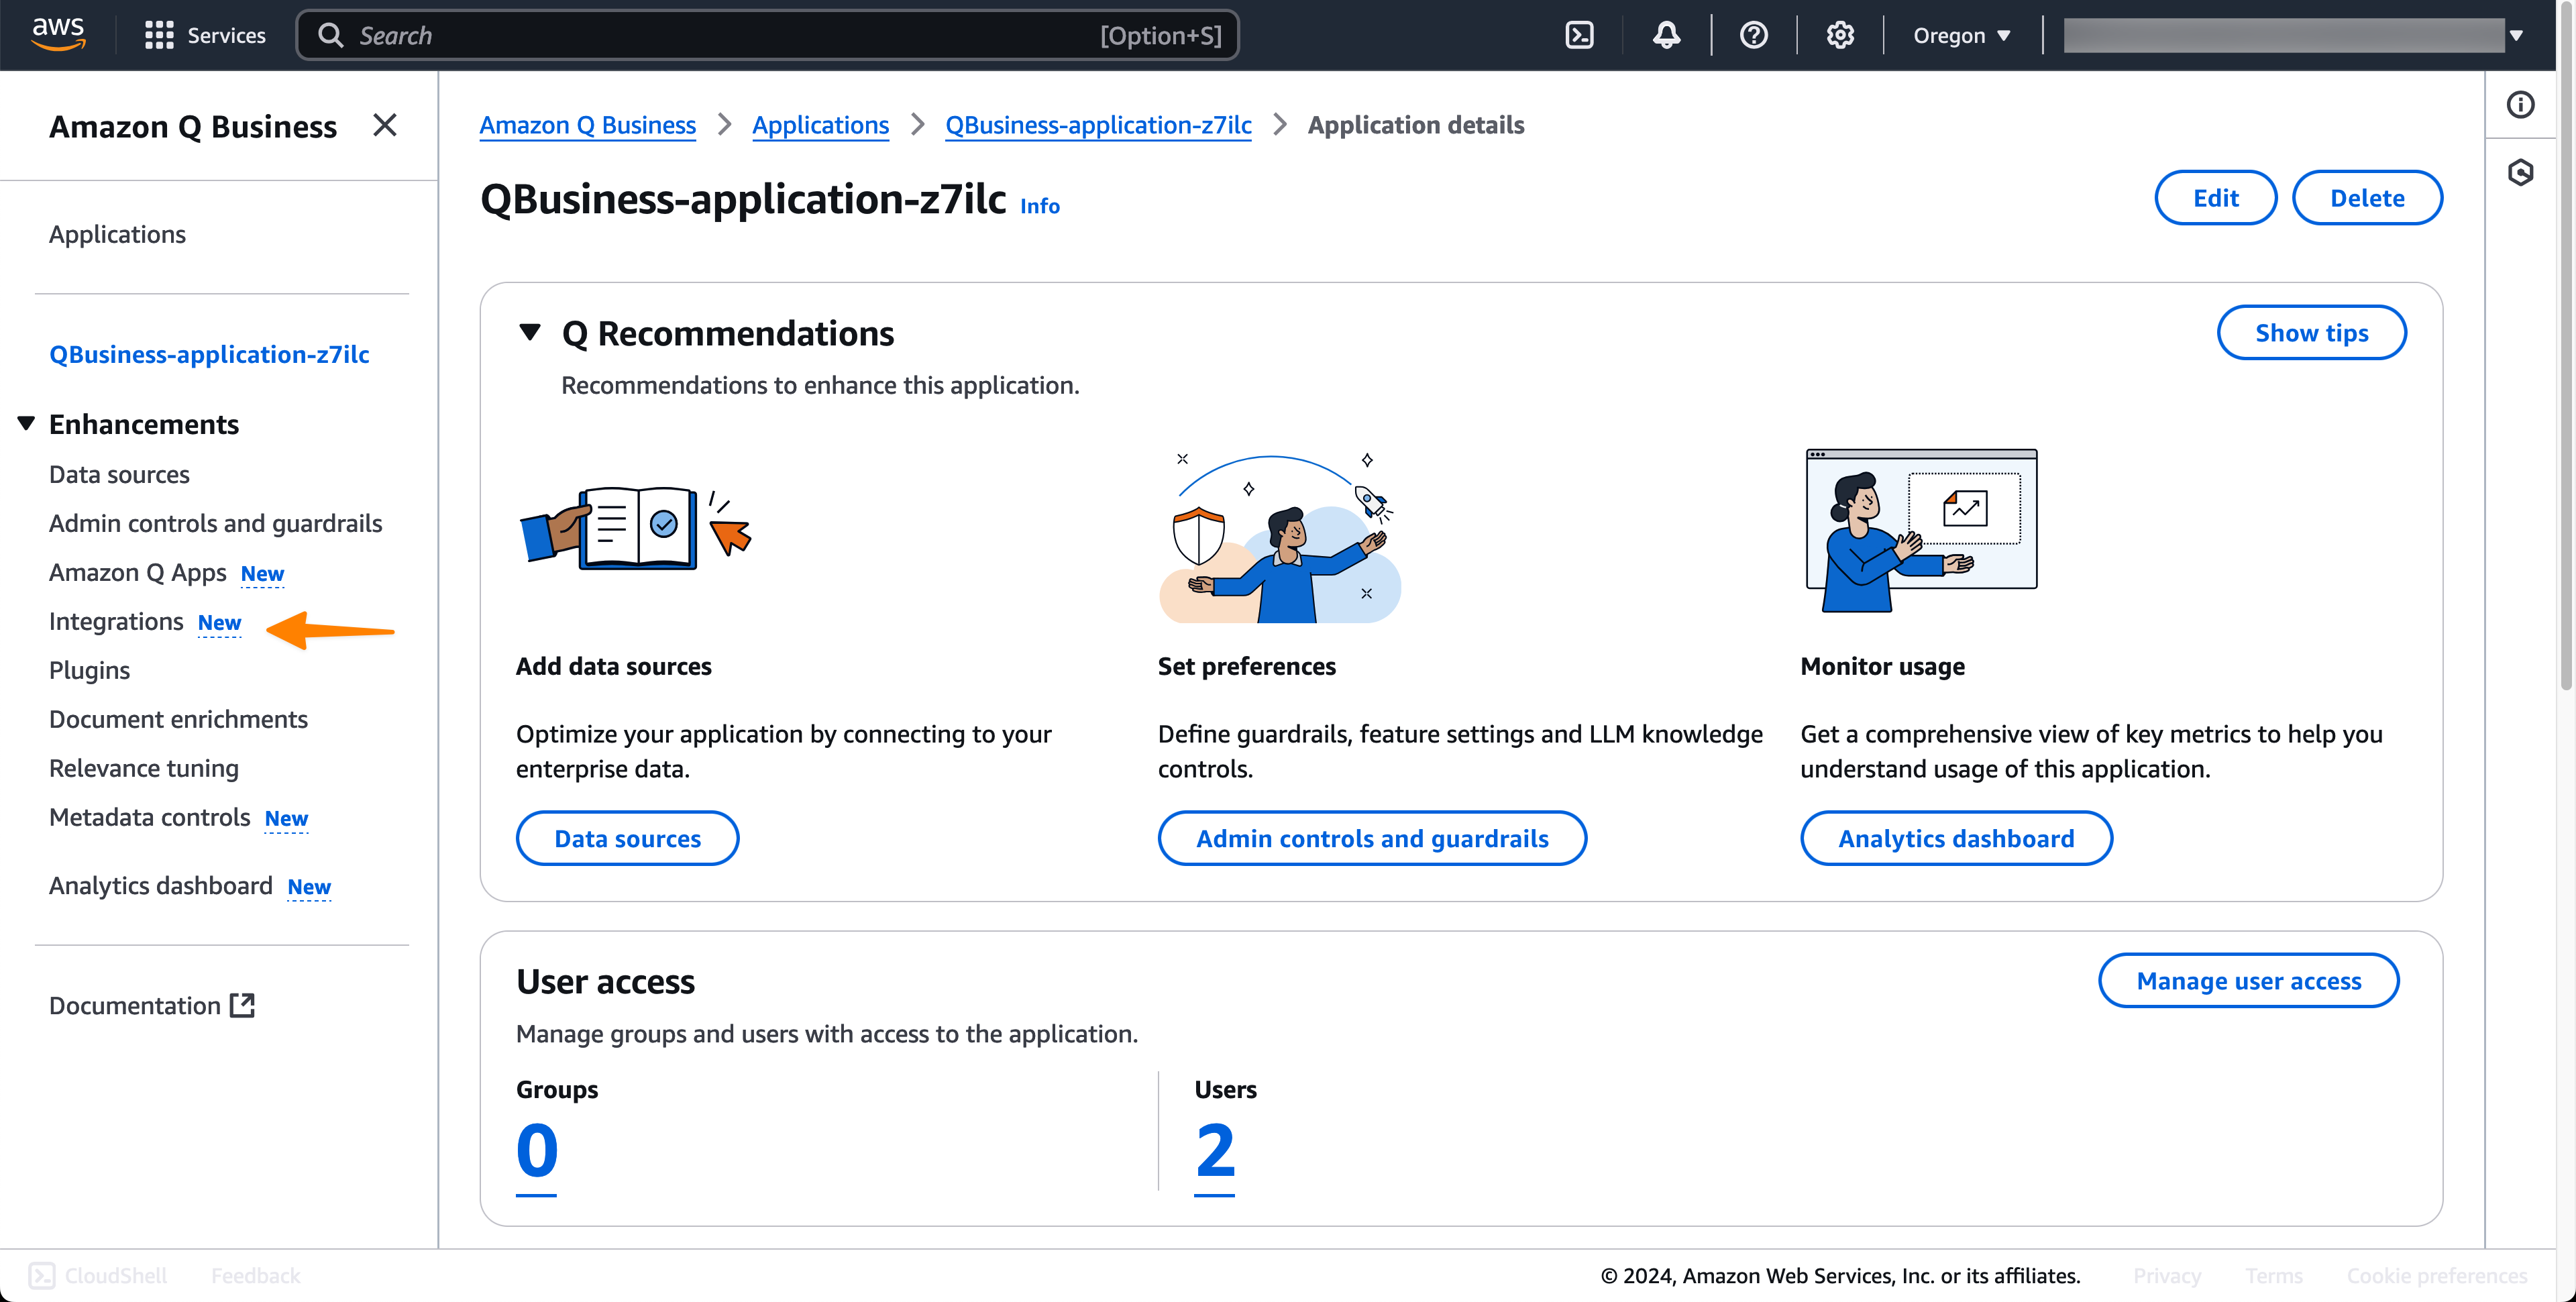The height and width of the screenshot is (1302, 2576).
Task: Open the Amazon Q hexagon icon on the right edge
Action: pyautogui.click(x=2520, y=173)
